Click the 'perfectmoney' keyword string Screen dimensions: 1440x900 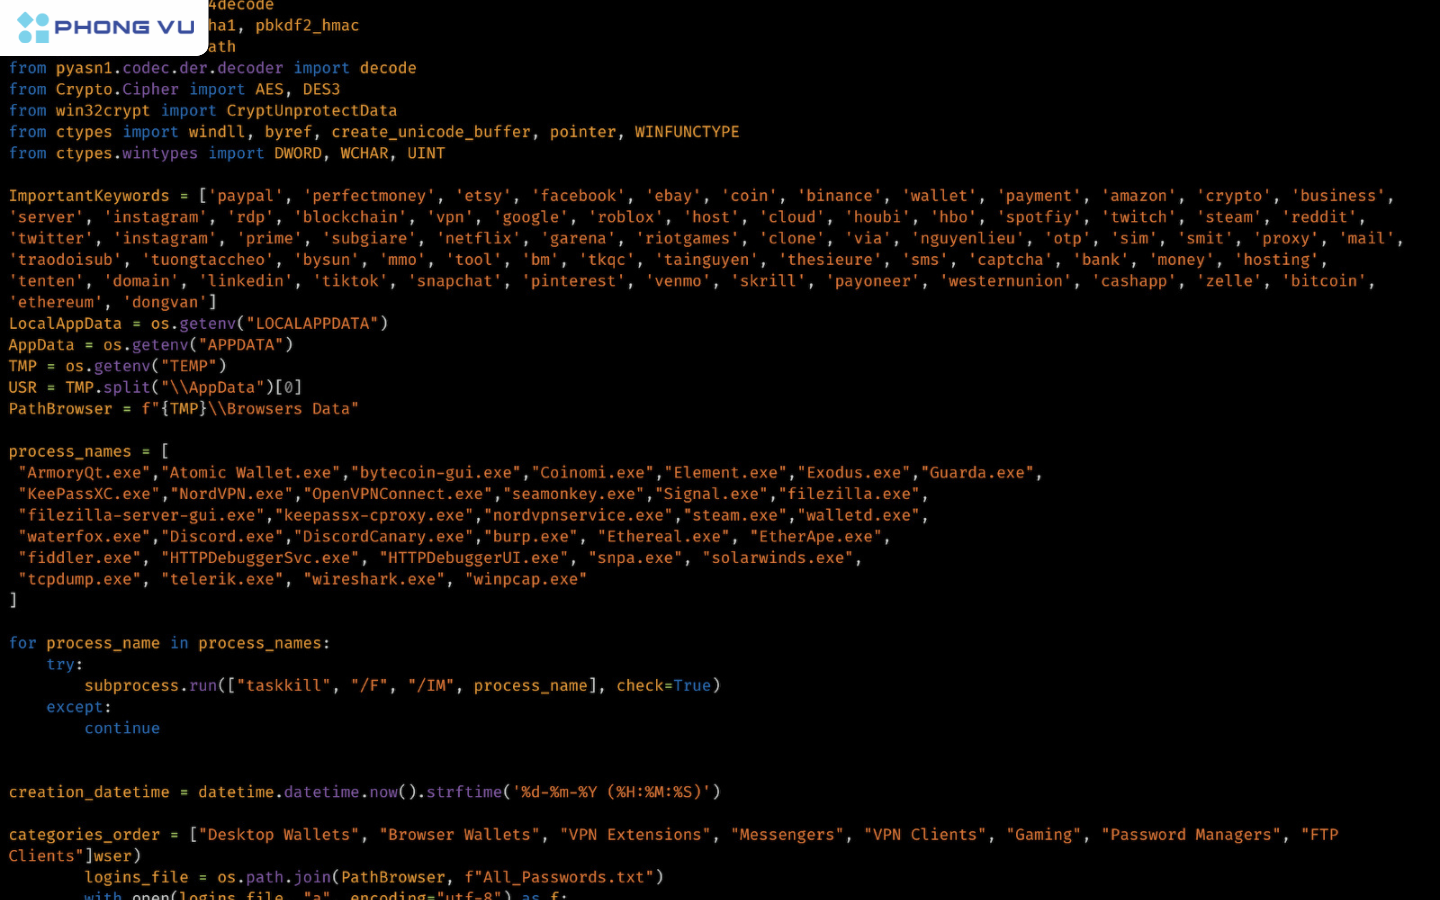pyautogui.click(x=369, y=196)
